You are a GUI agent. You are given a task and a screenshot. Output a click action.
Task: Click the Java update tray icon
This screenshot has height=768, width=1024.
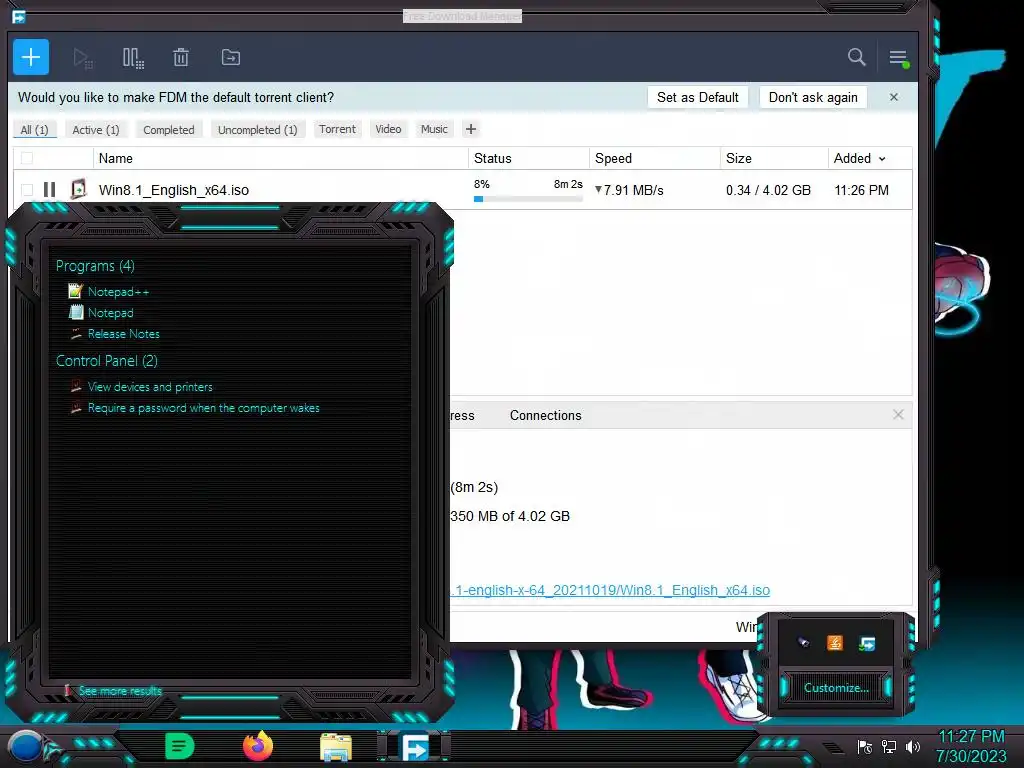click(x=835, y=643)
